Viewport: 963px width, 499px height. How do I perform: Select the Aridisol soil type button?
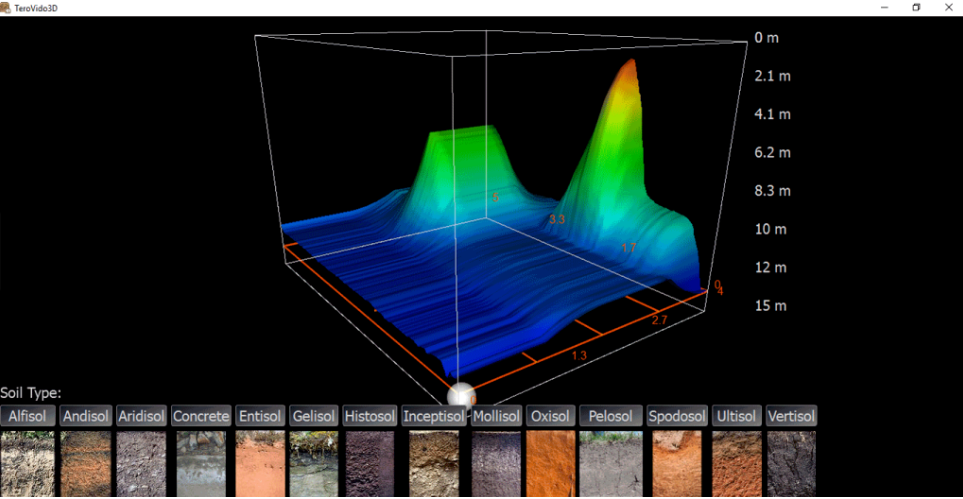tap(141, 416)
